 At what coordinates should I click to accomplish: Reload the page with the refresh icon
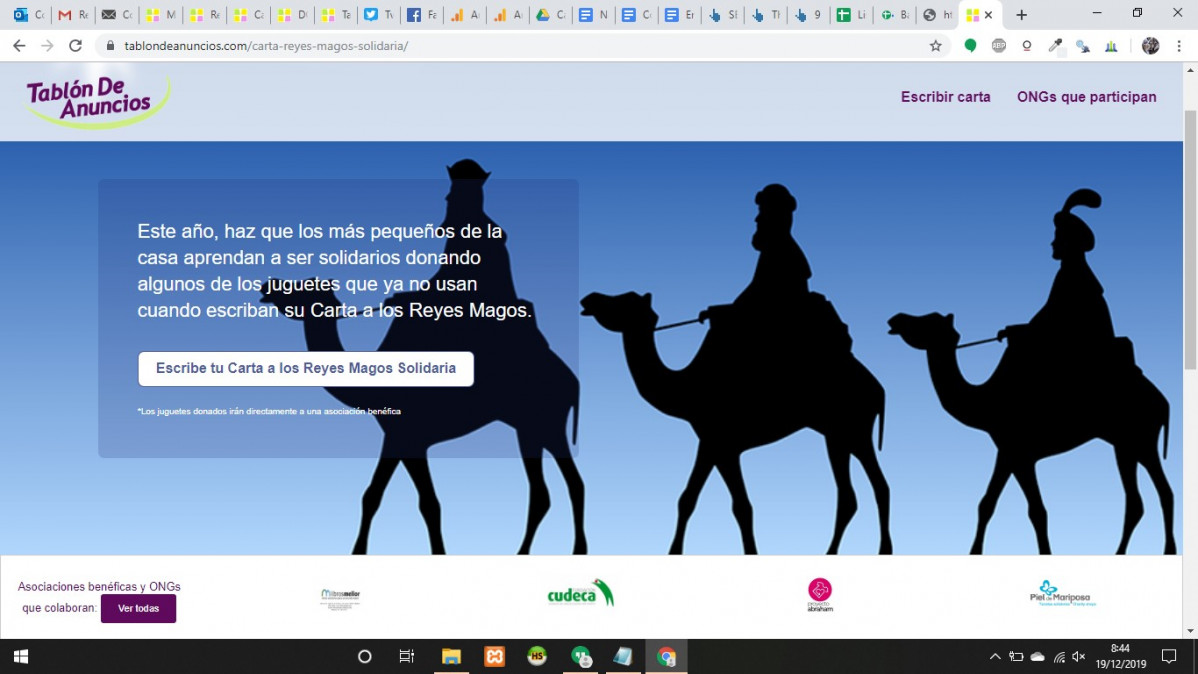(75, 46)
